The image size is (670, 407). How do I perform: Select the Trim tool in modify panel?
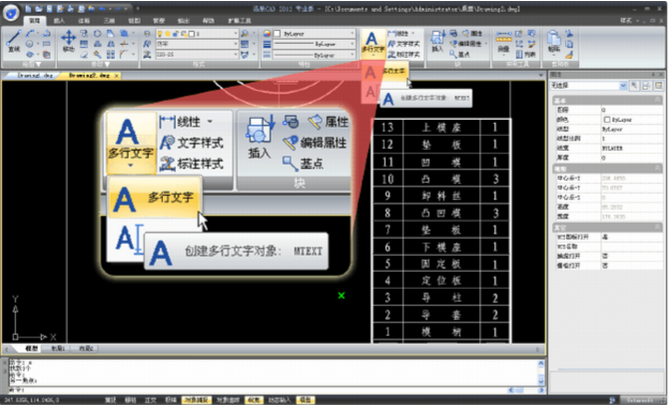point(124,44)
